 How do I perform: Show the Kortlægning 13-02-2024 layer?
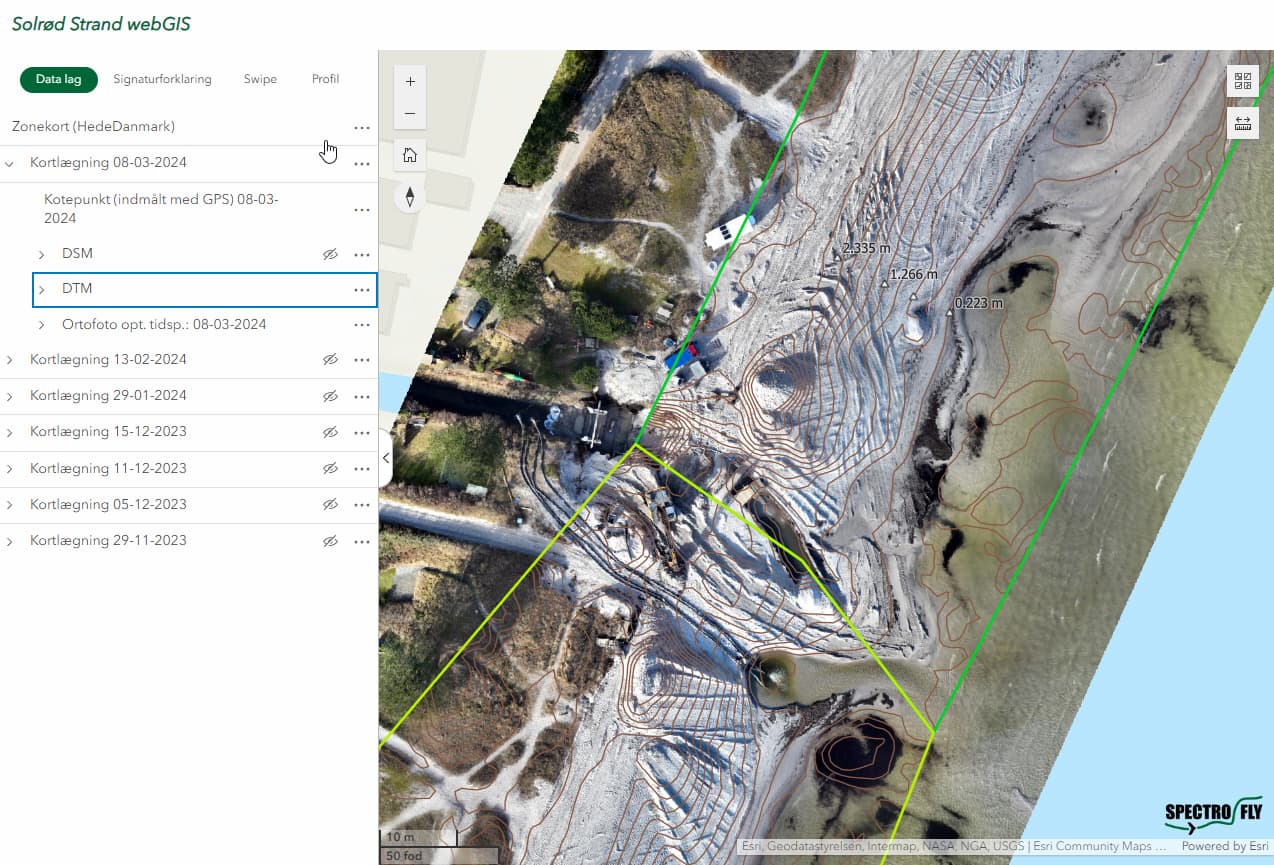(330, 360)
